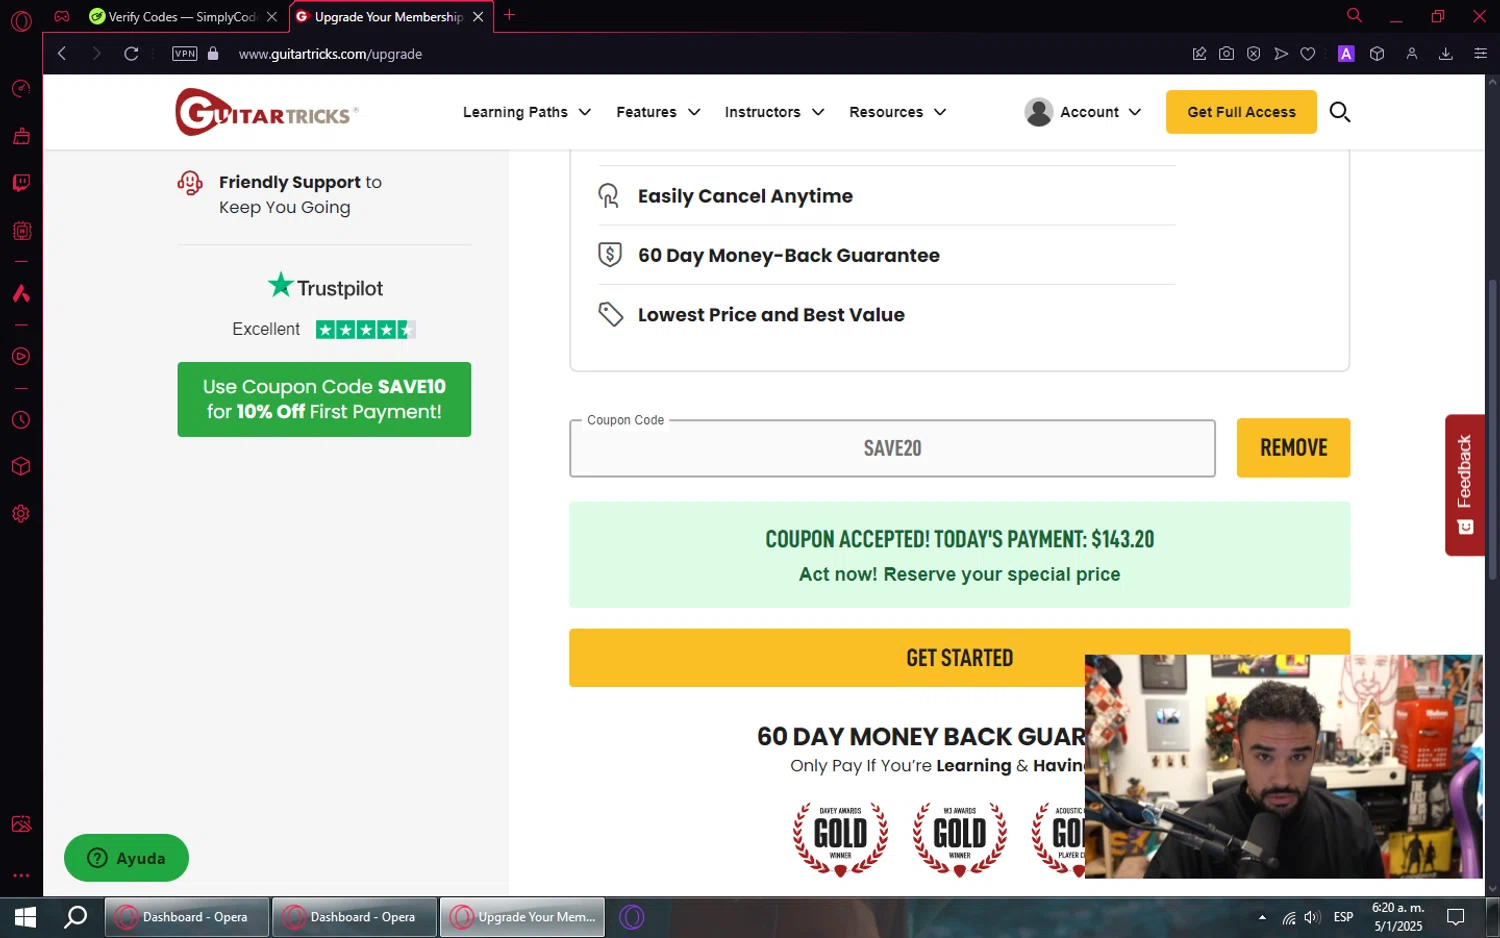Image resolution: width=1500 pixels, height=938 pixels.
Task: Click REMOVE to clear the coupon
Action: click(x=1293, y=448)
